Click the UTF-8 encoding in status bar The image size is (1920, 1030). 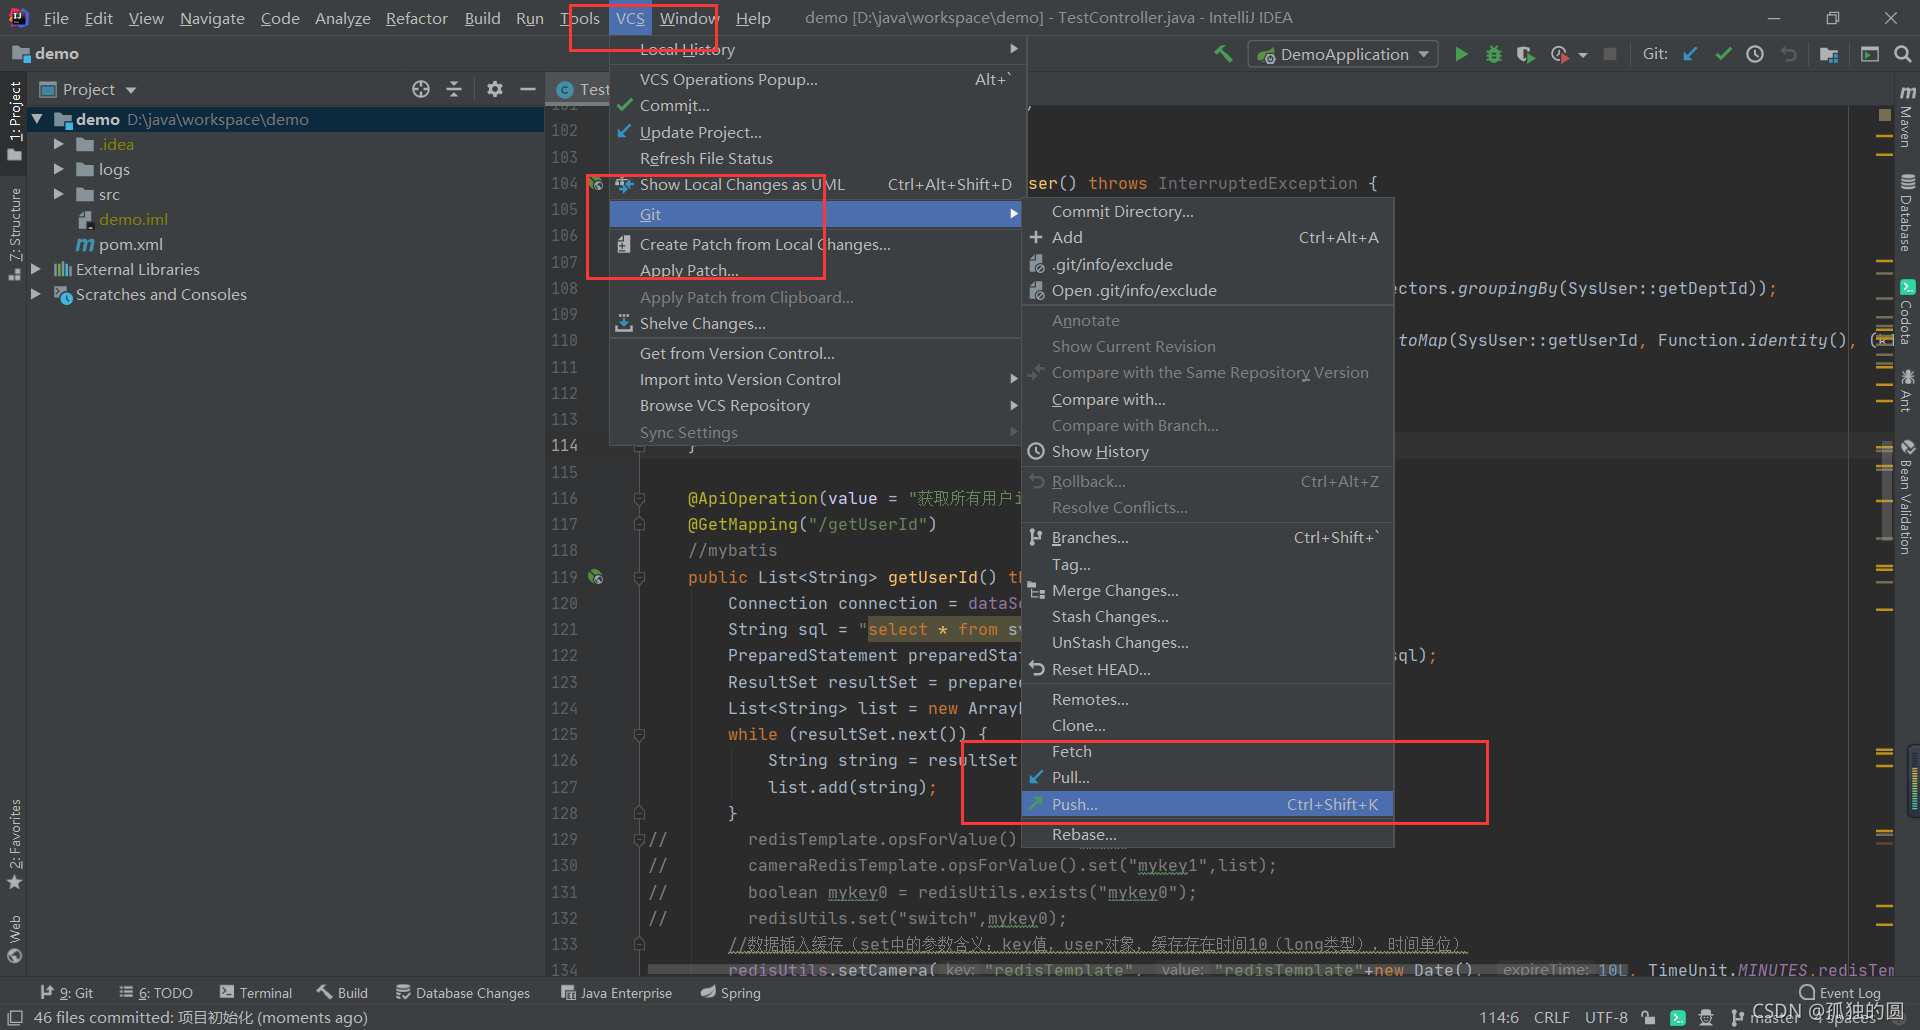(x=1606, y=1017)
